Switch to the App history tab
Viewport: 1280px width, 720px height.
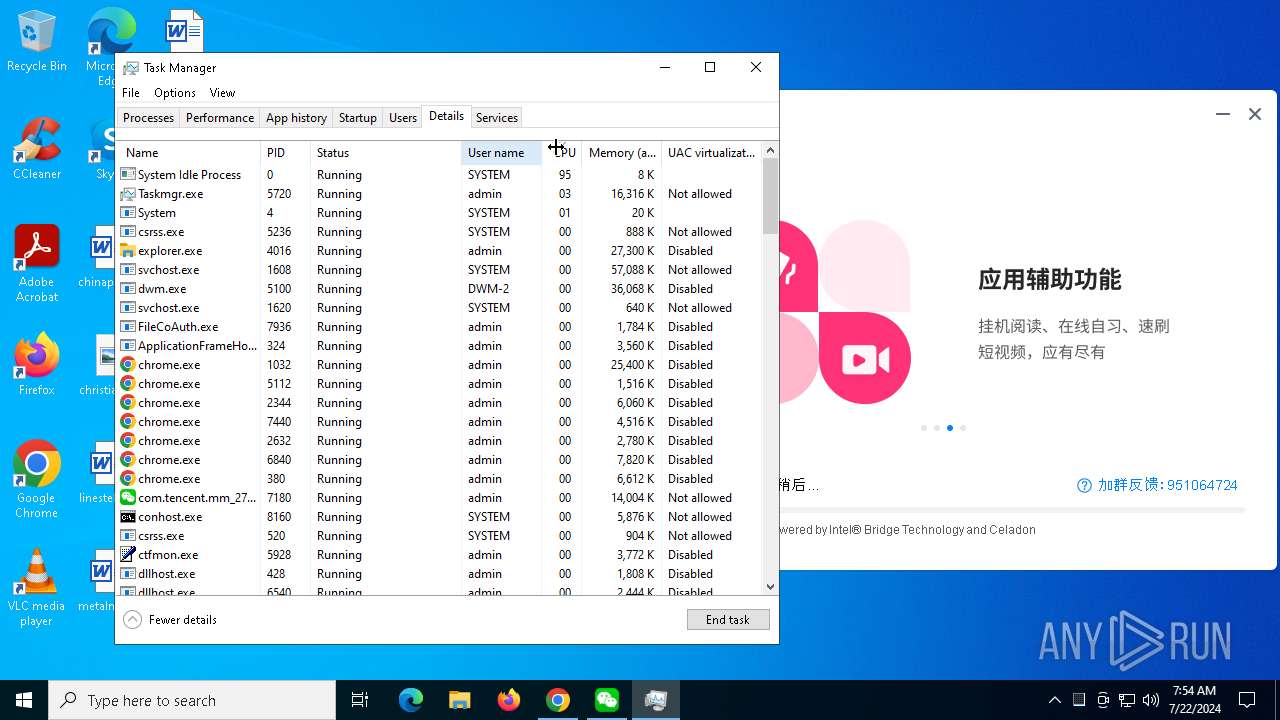pyautogui.click(x=296, y=118)
